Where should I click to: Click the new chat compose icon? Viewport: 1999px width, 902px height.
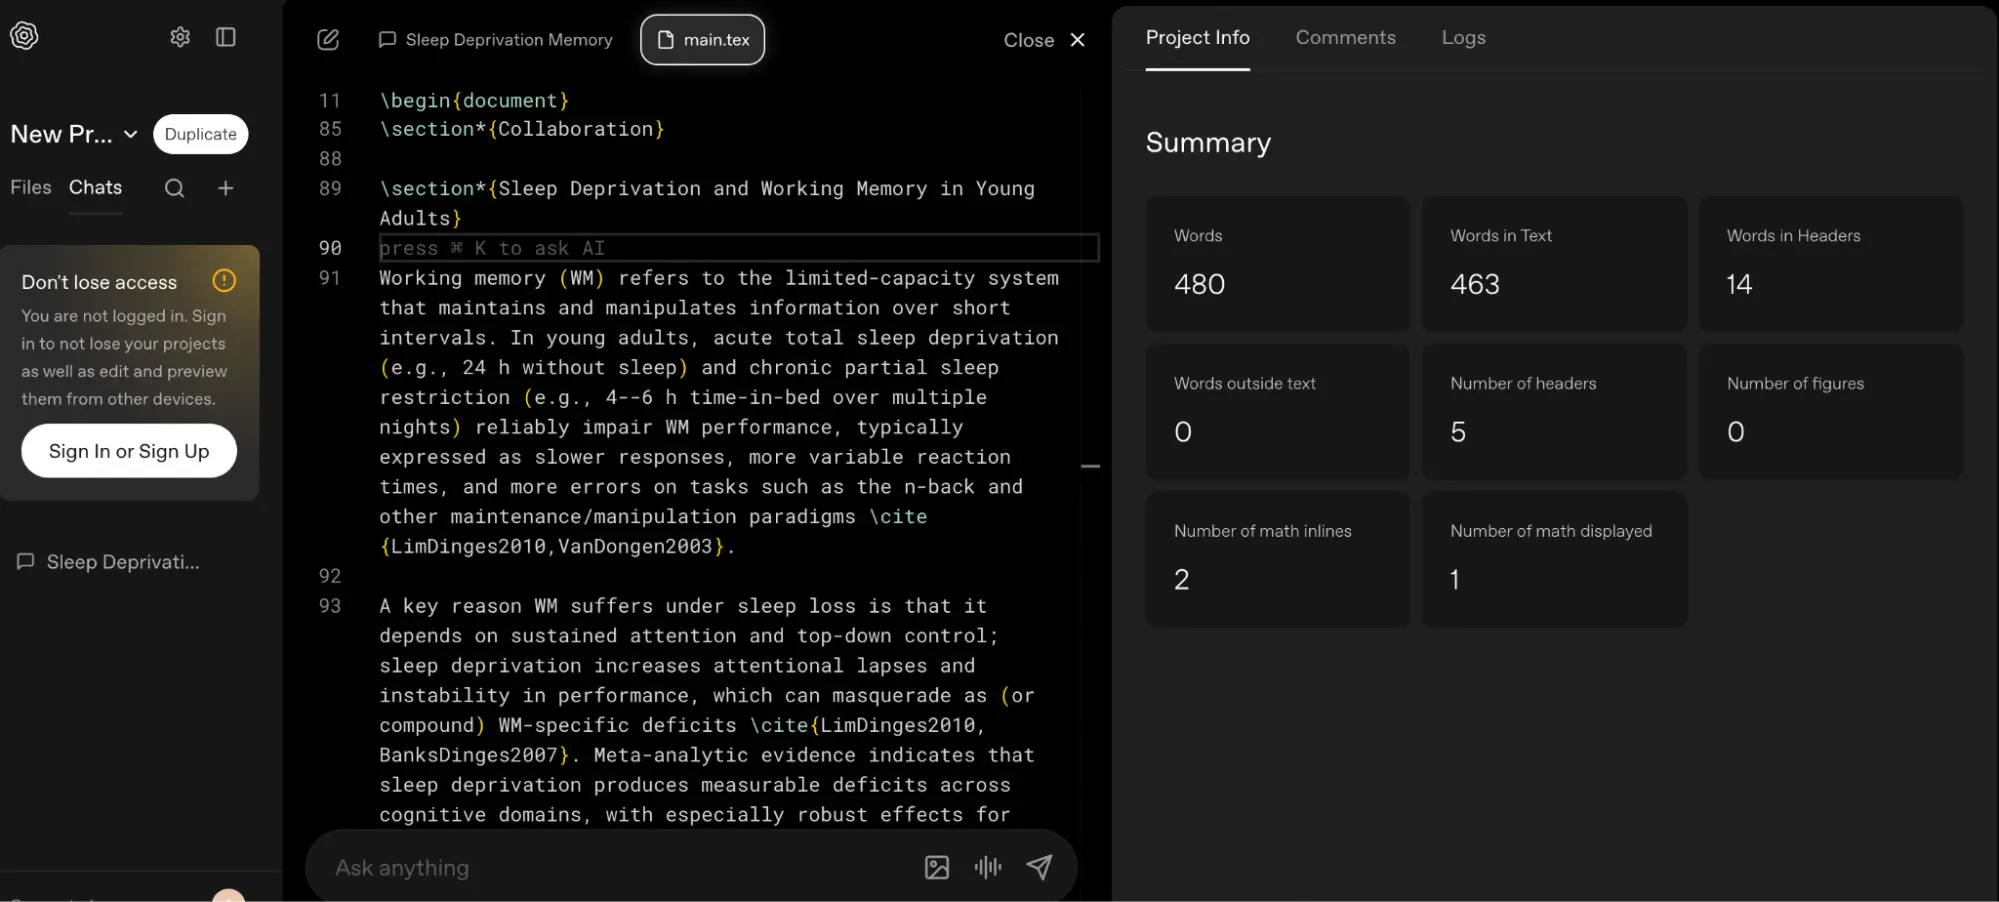coord(328,40)
